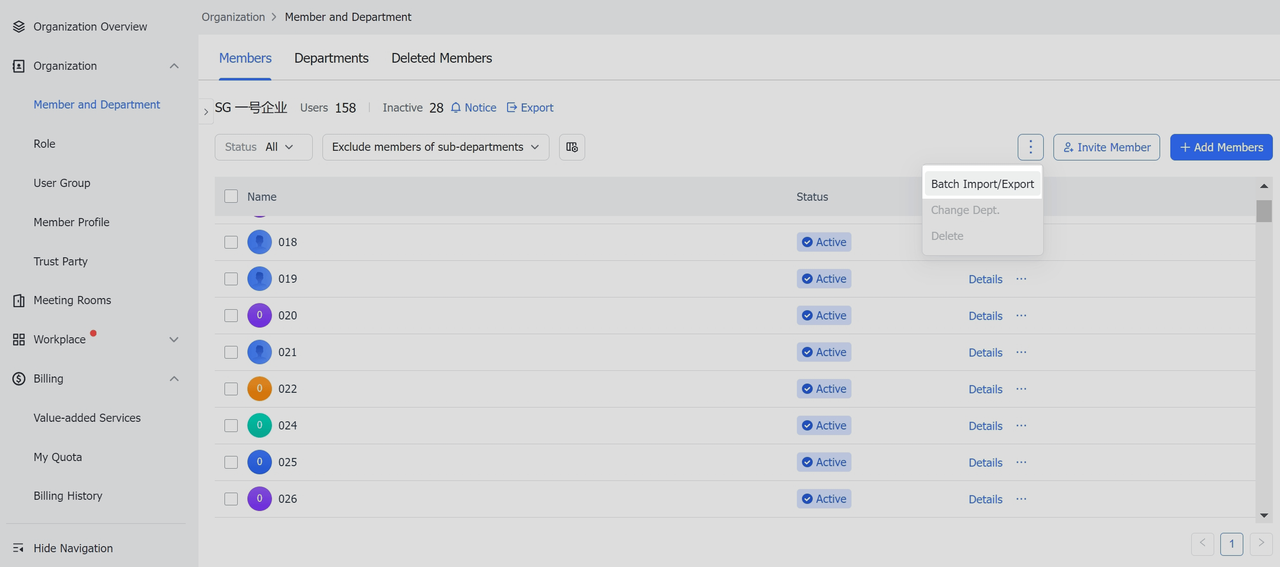Check the box for member 020
The image size is (1280, 567).
(x=231, y=316)
